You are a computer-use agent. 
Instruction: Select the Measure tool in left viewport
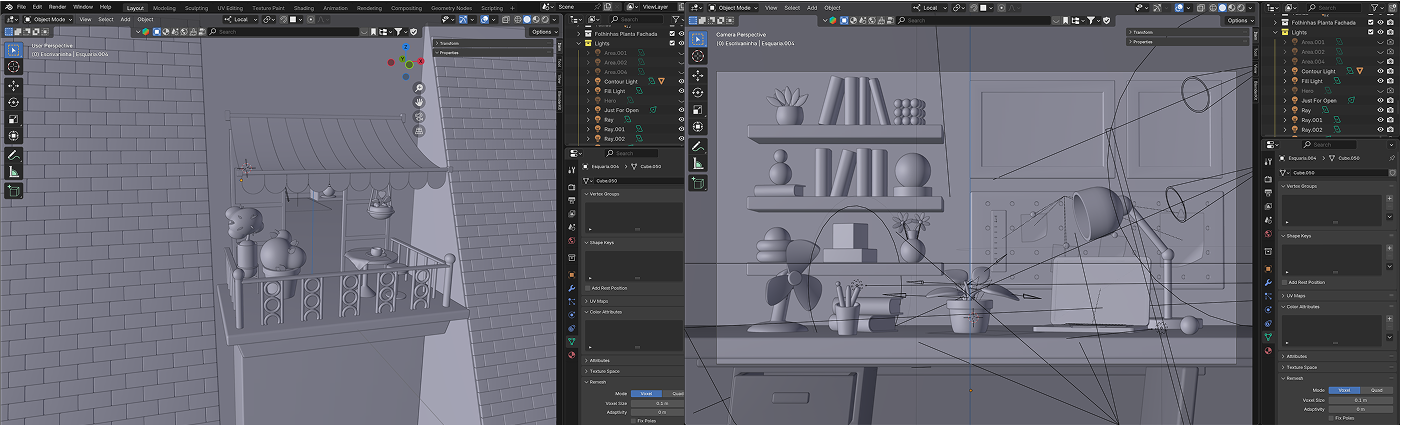[14, 172]
